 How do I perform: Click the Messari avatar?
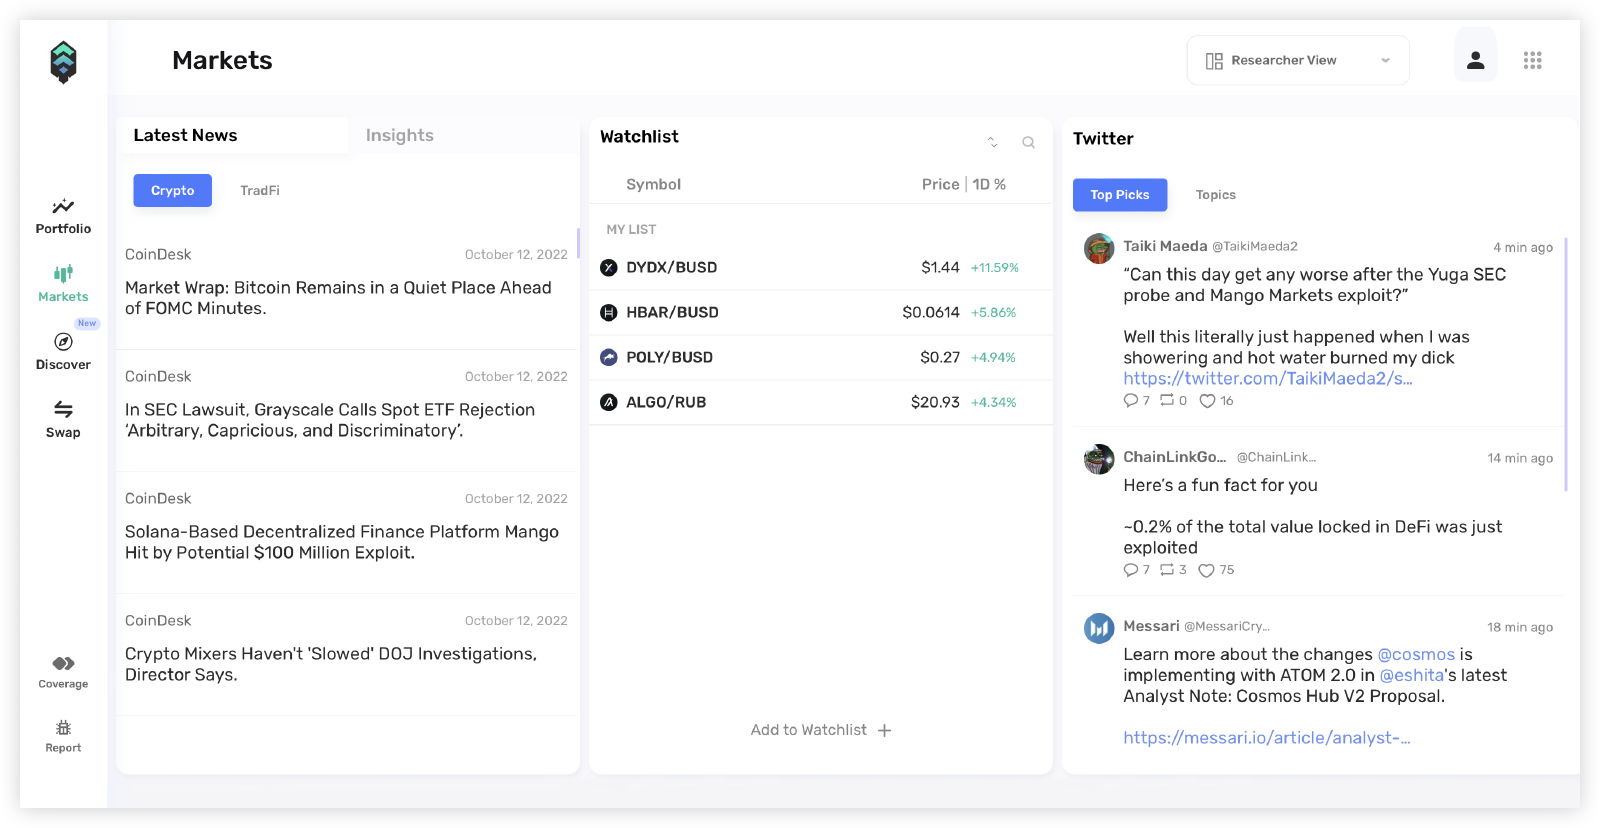click(1099, 628)
